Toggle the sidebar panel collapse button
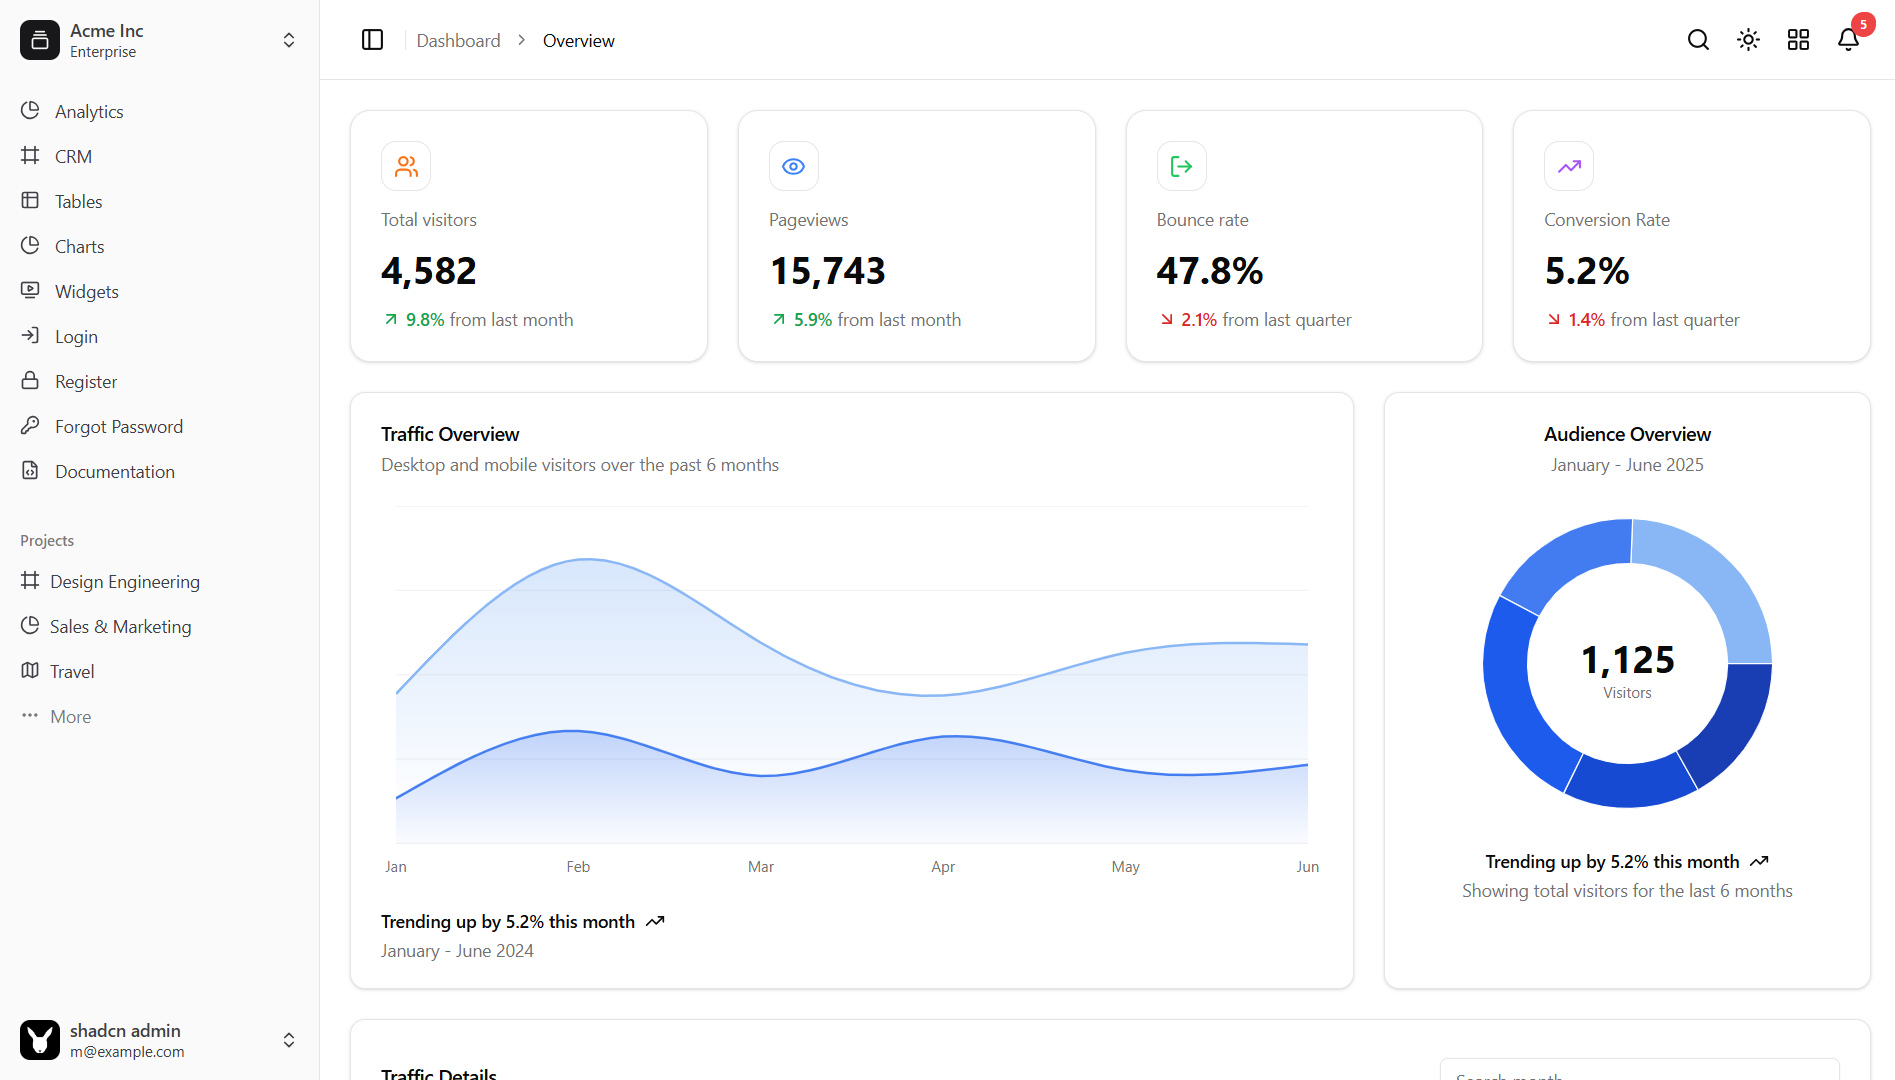This screenshot has height=1080, width=1895. pos(372,40)
